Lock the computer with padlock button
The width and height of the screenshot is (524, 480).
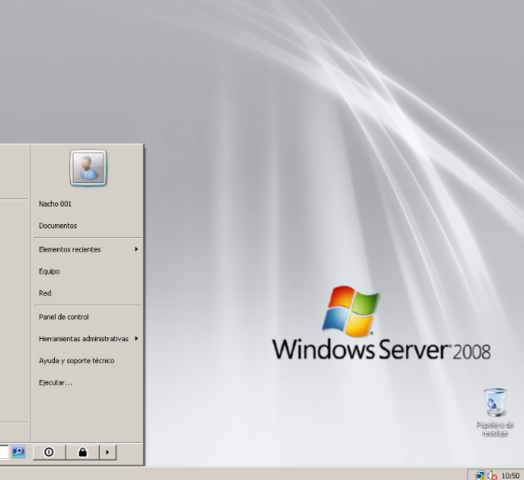(83, 452)
